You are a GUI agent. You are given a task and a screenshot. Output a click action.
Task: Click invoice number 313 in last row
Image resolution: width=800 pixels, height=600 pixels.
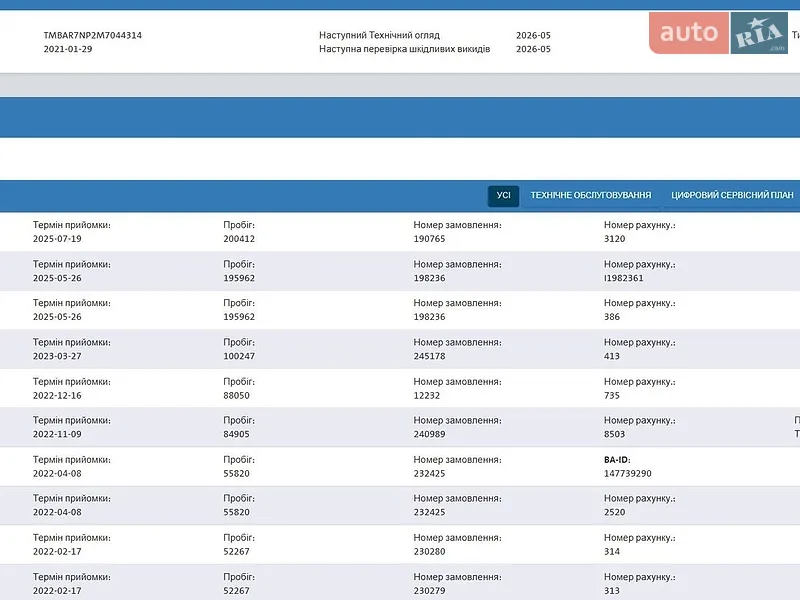[x=612, y=591]
